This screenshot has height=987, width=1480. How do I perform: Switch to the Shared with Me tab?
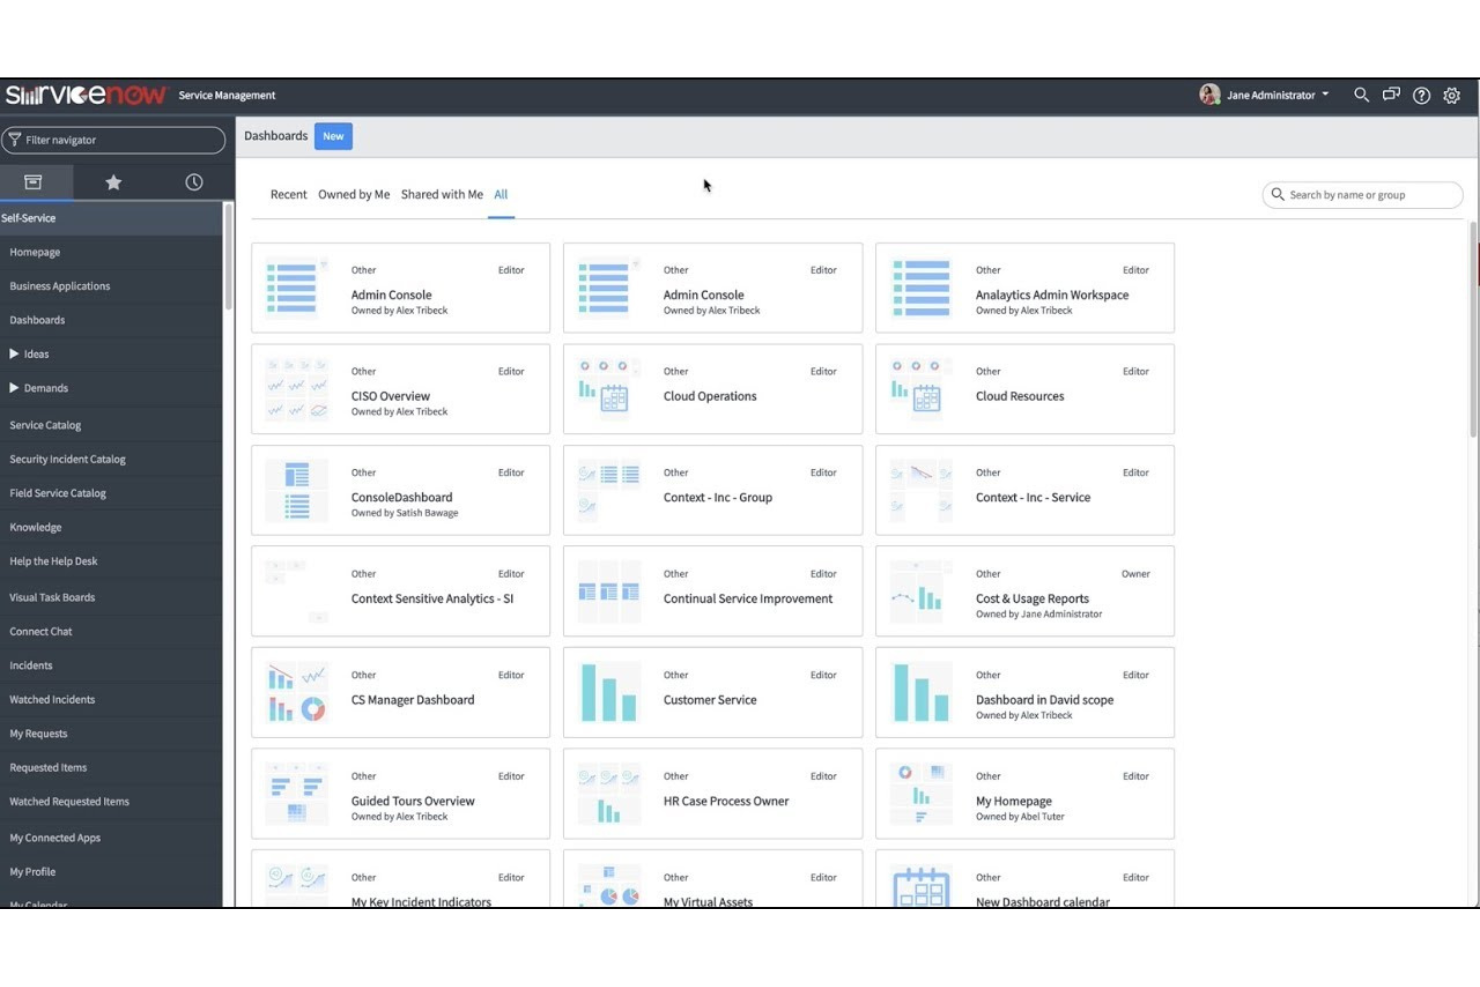441,194
